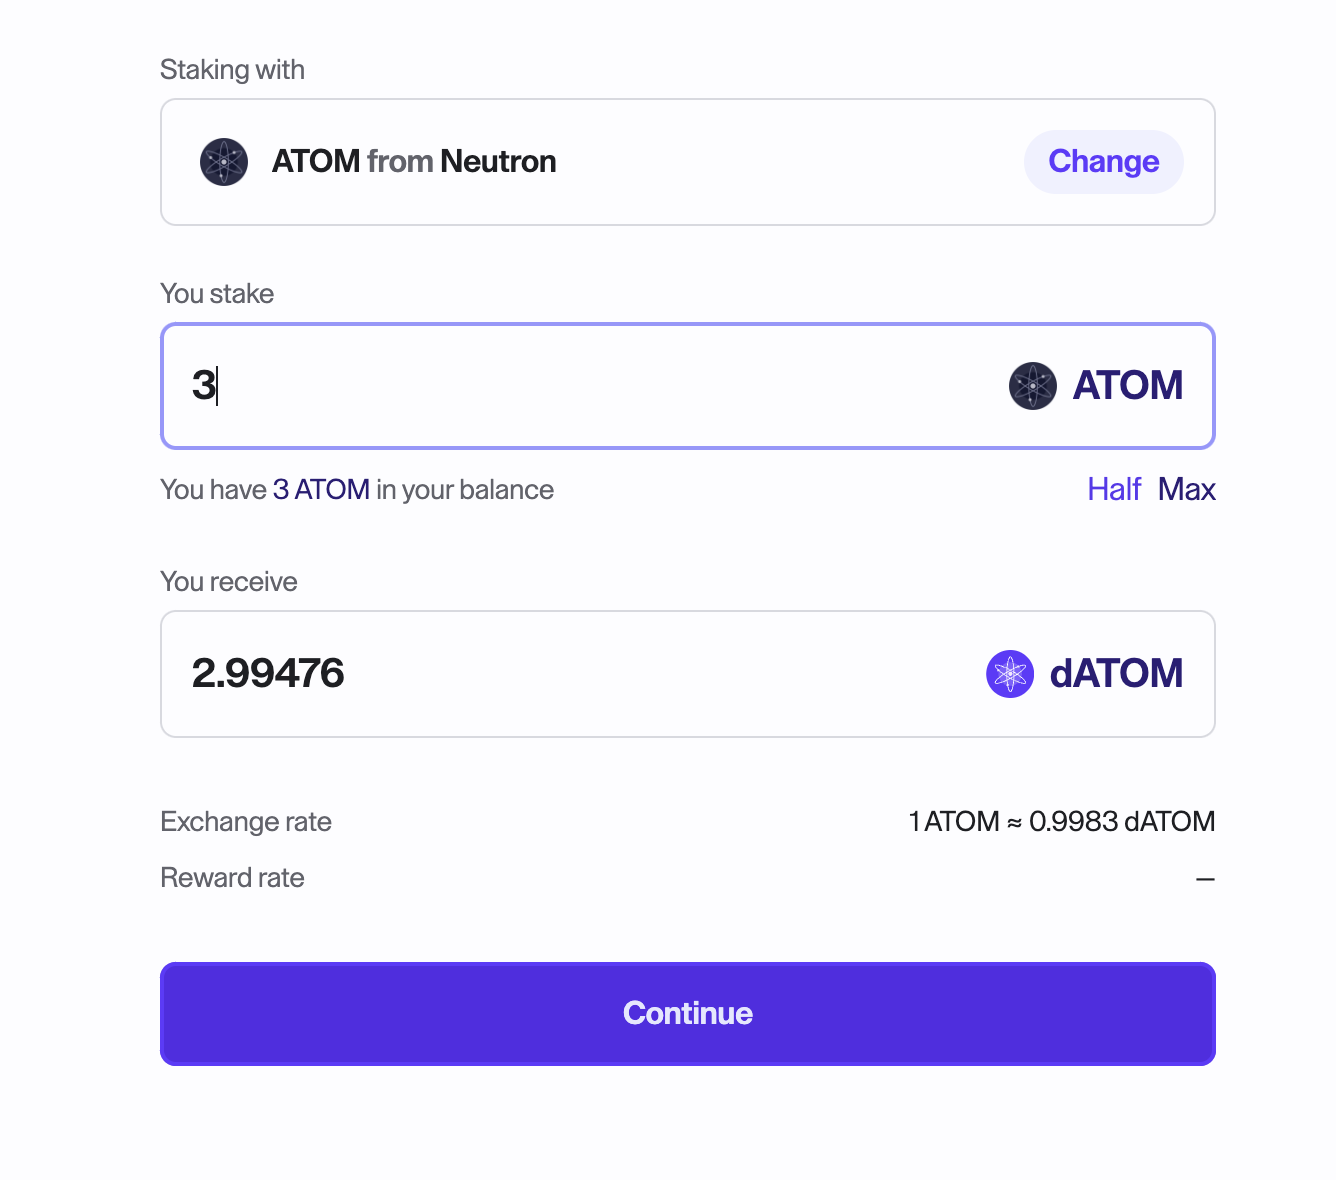Click the Reward rate dash value

pyautogui.click(x=1205, y=879)
